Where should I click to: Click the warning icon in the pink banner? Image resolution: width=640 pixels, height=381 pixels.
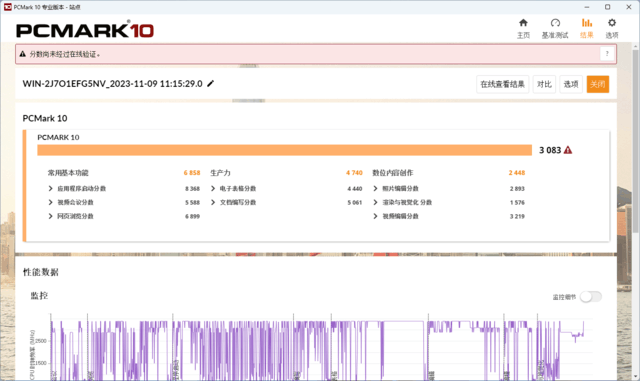(22, 54)
